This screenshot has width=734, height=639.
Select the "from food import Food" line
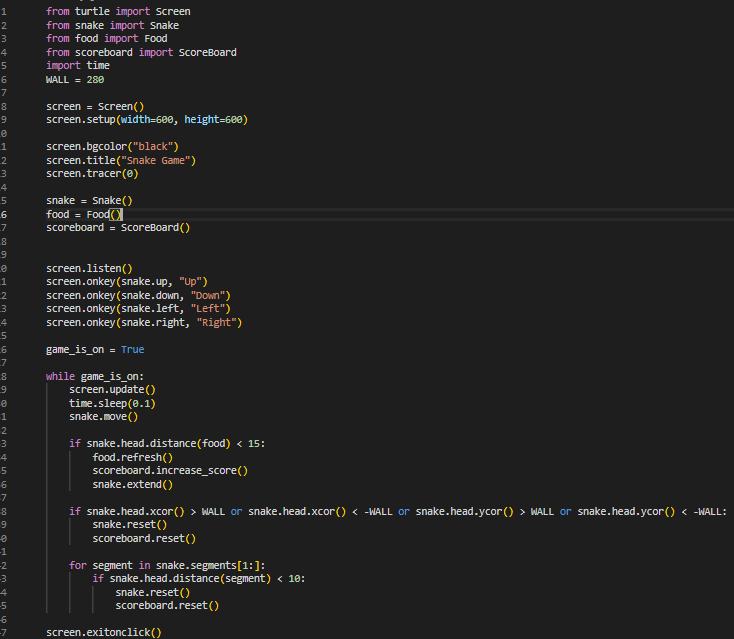107,38
